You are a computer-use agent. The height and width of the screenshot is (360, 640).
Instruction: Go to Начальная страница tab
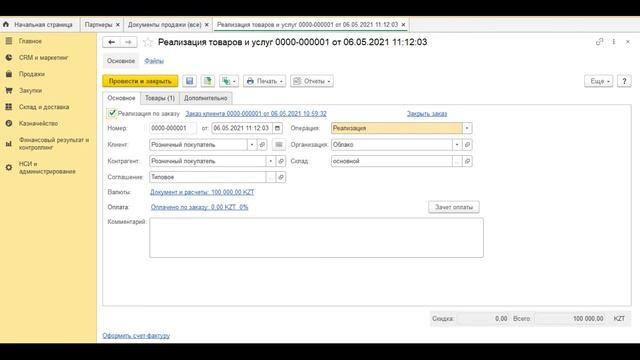[43, 24]
